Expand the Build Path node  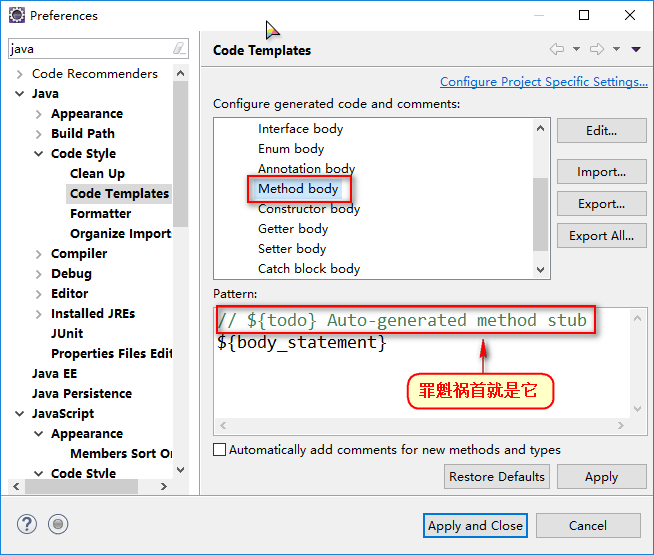38,134
